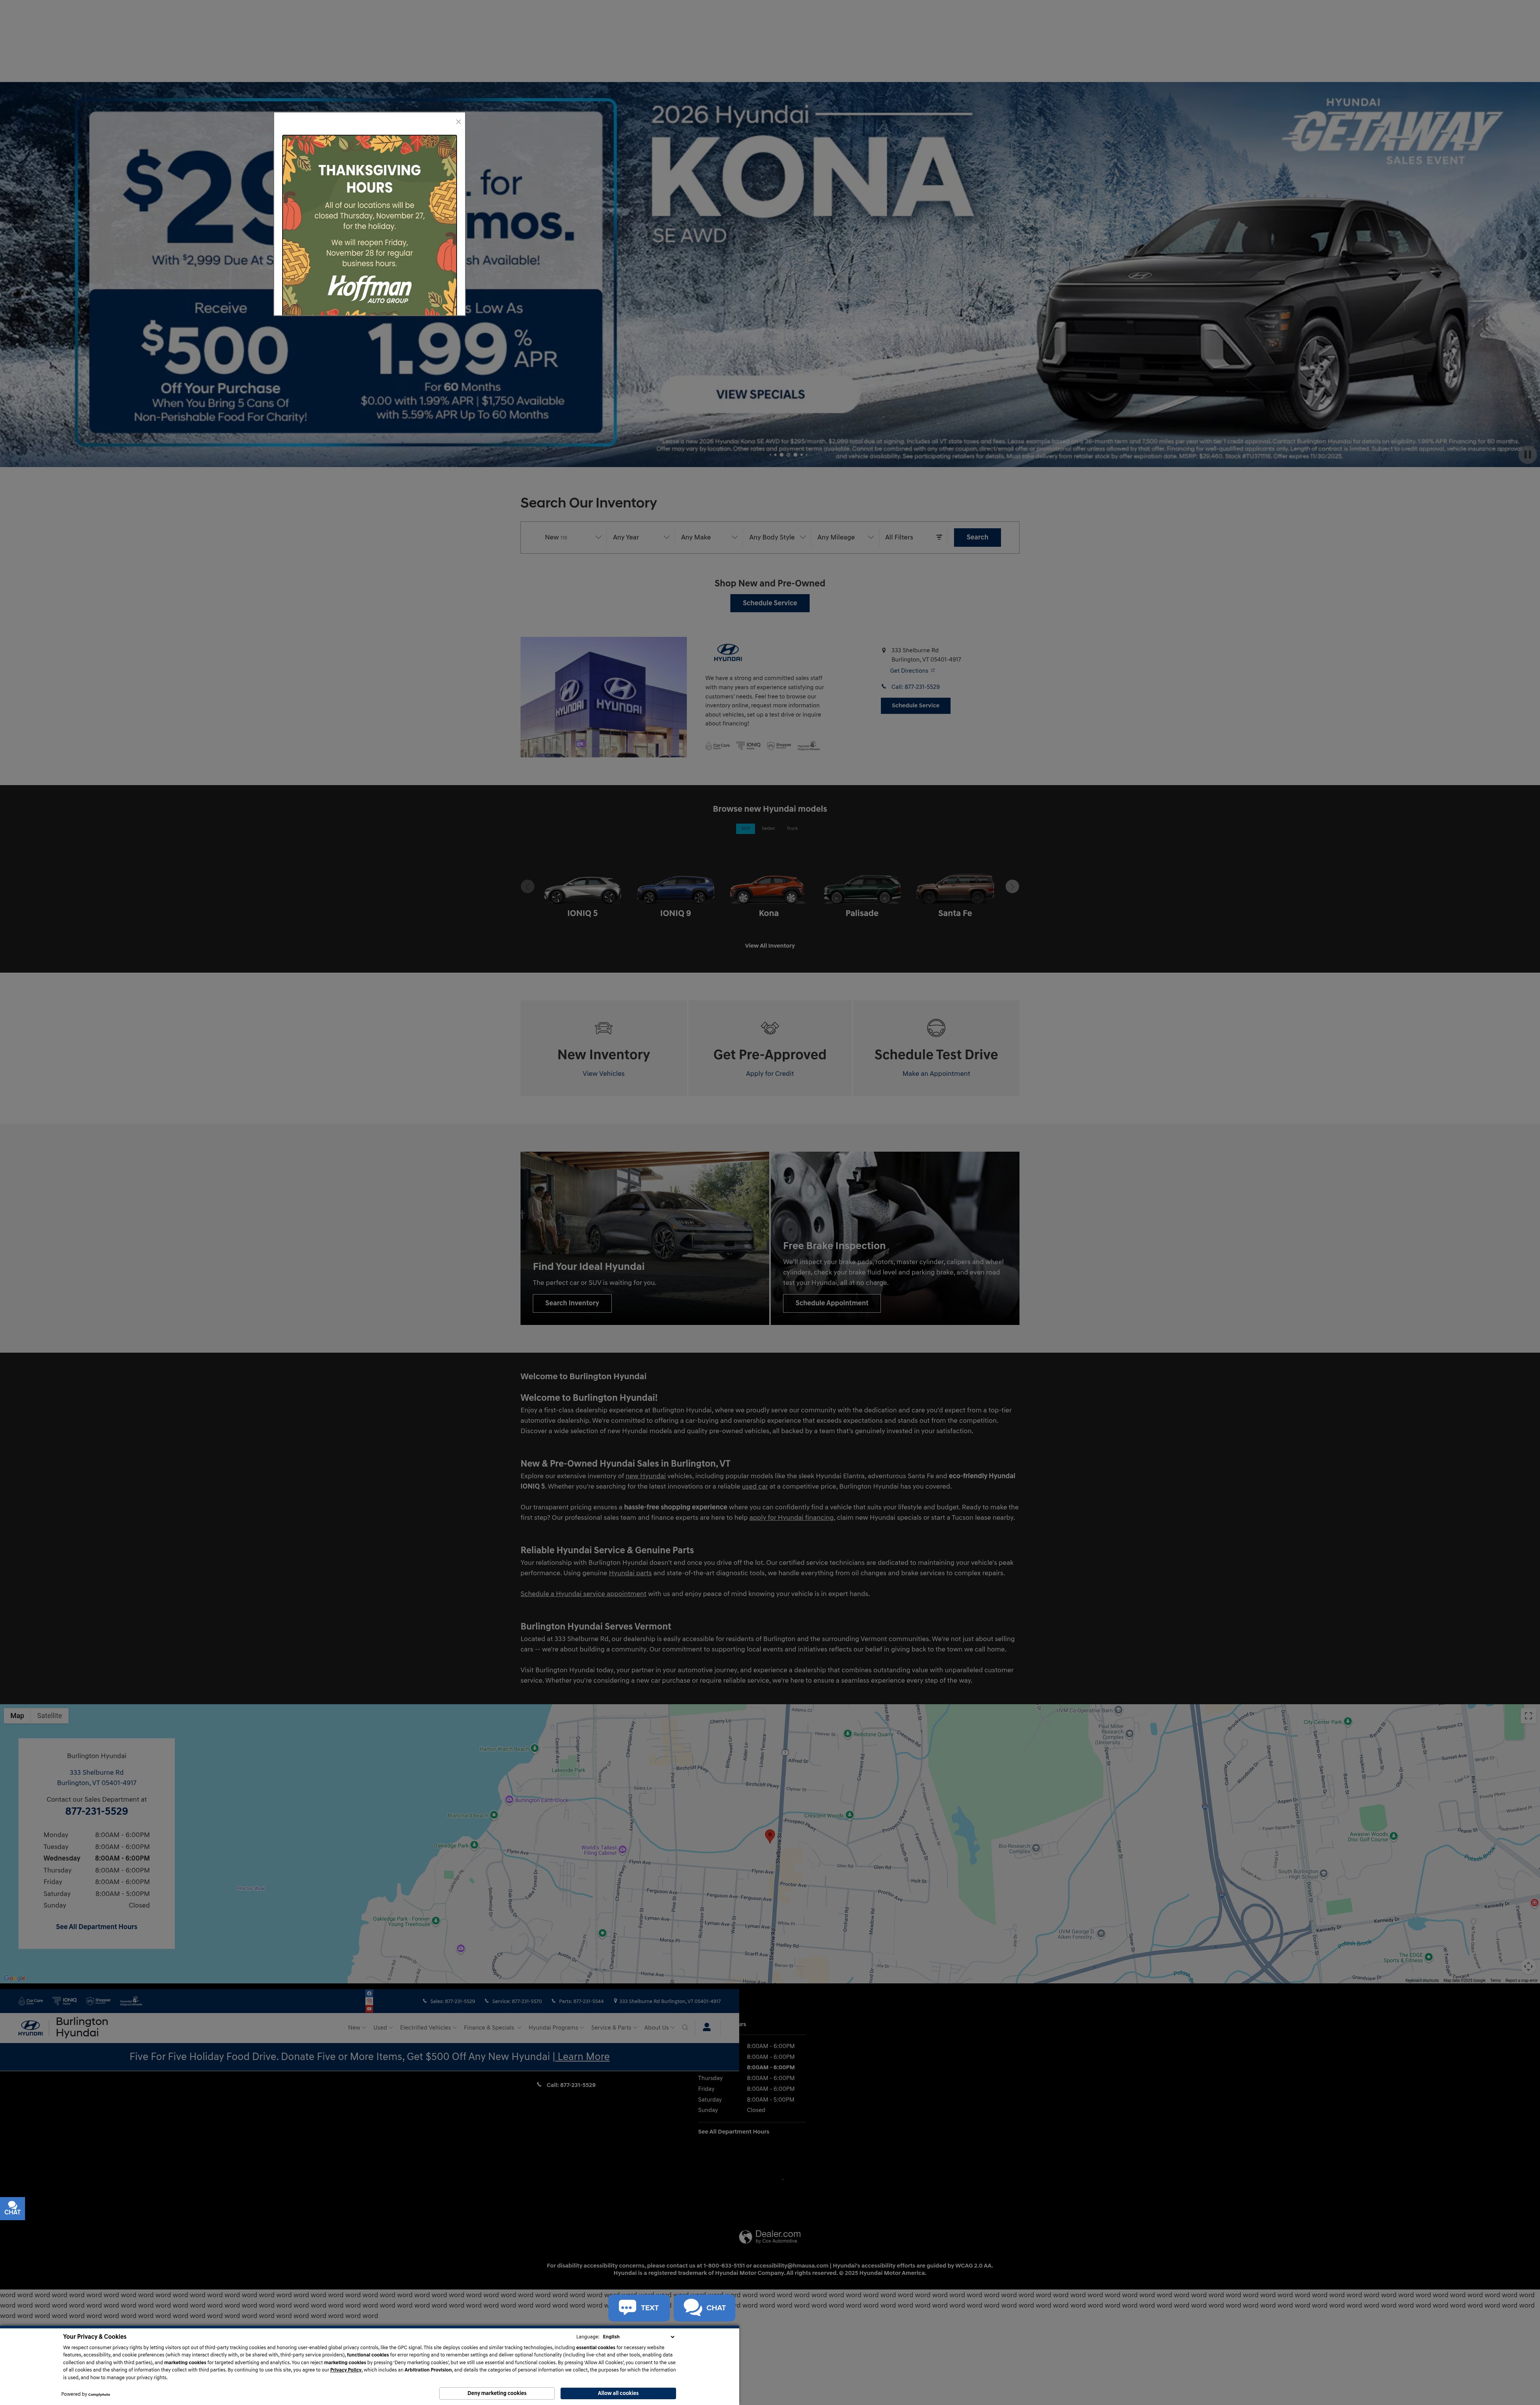Screen dimensions: 1540x2405
Task: Click Deny marketing cookies button
Action: click(x=497, y=2393)
